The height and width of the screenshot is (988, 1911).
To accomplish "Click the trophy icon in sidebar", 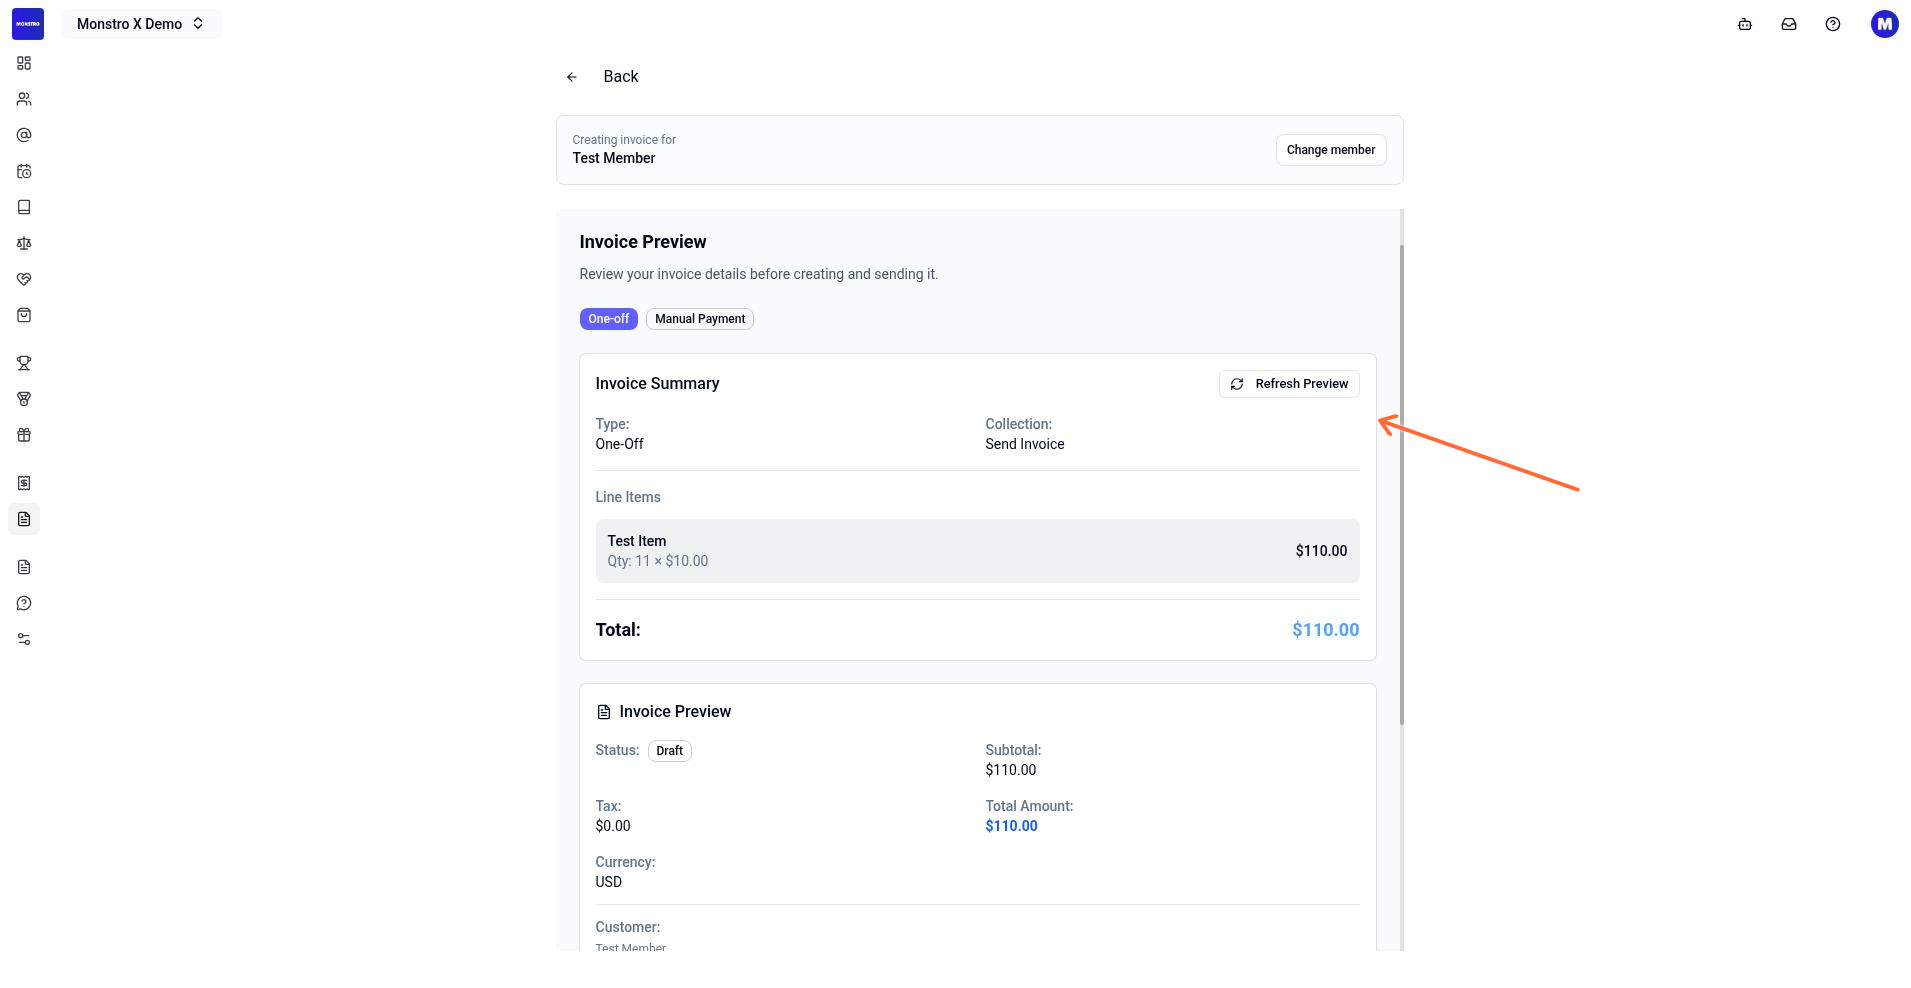I will pyautogui.click(x=24, y=363).
